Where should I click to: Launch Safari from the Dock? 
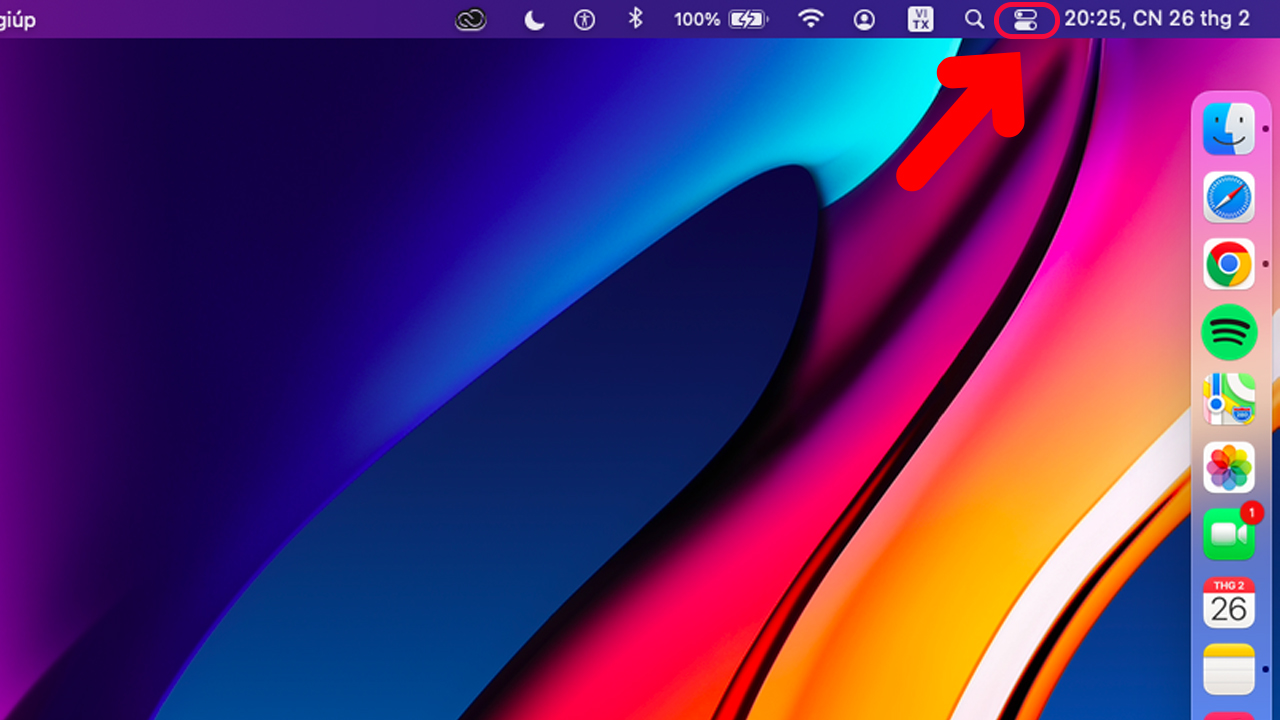point(1229,197)
